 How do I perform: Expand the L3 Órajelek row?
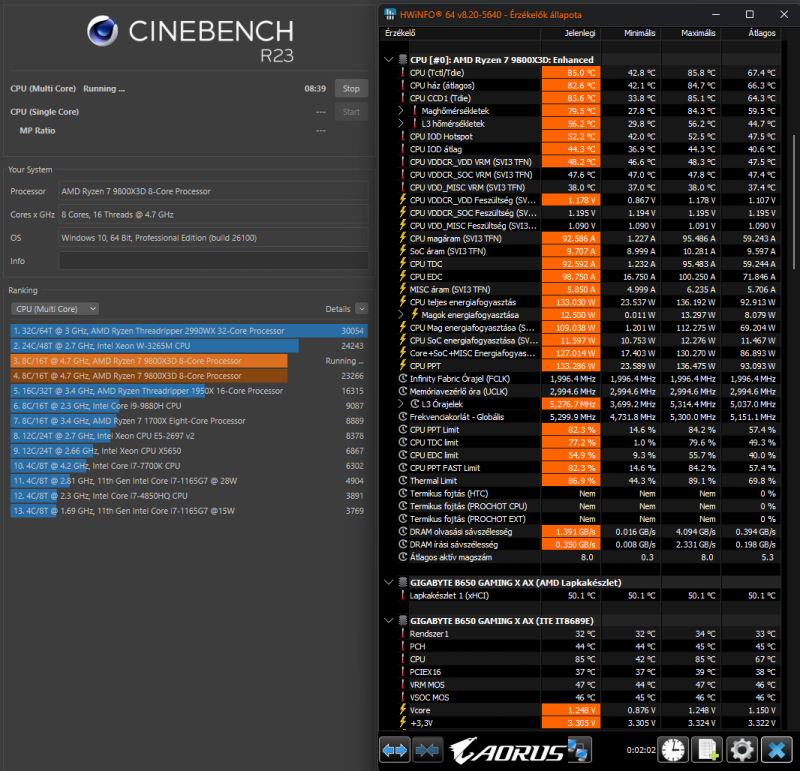[x=401, y=404]
